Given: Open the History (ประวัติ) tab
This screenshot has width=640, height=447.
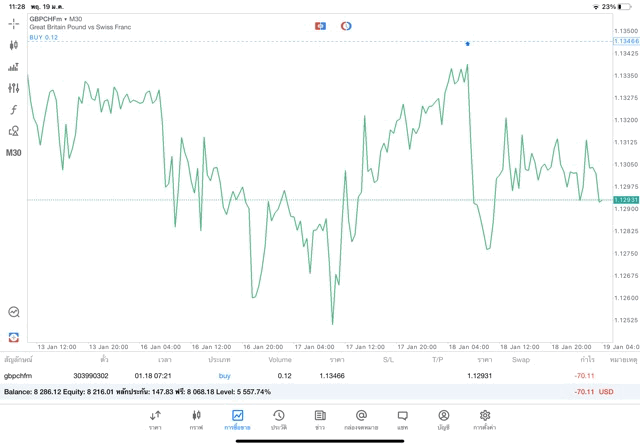Looking at the screenshot, I should (278, 419).
